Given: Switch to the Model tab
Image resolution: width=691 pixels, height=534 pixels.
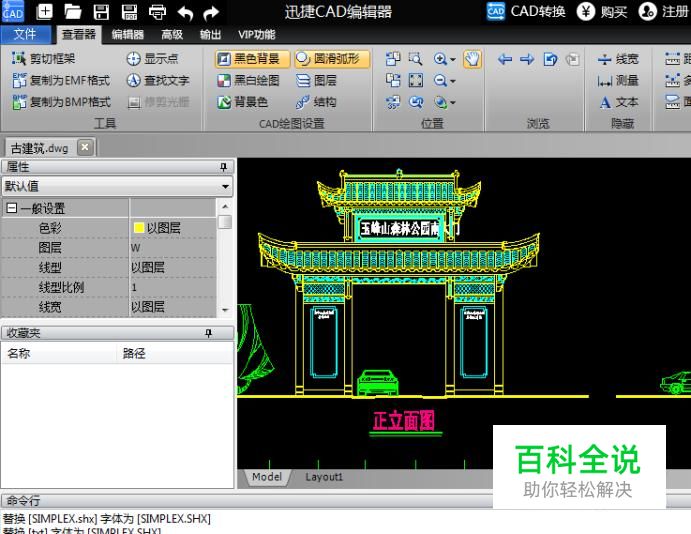Looking at the screenshot, I should [267, 477].
